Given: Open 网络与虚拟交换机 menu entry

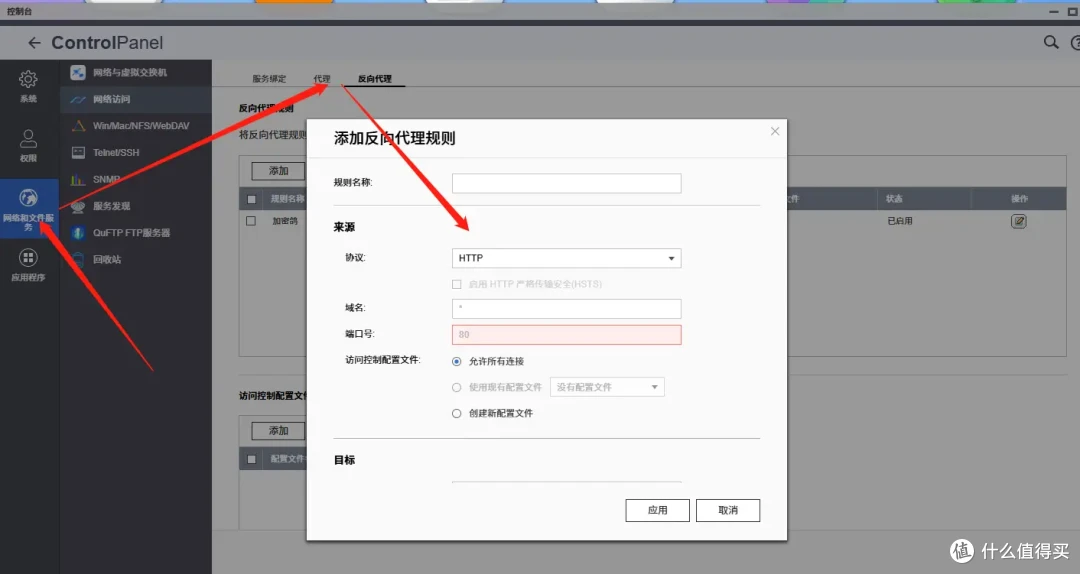Looking at the screenshot, I should pyautogui.click(x=130, y=72).
